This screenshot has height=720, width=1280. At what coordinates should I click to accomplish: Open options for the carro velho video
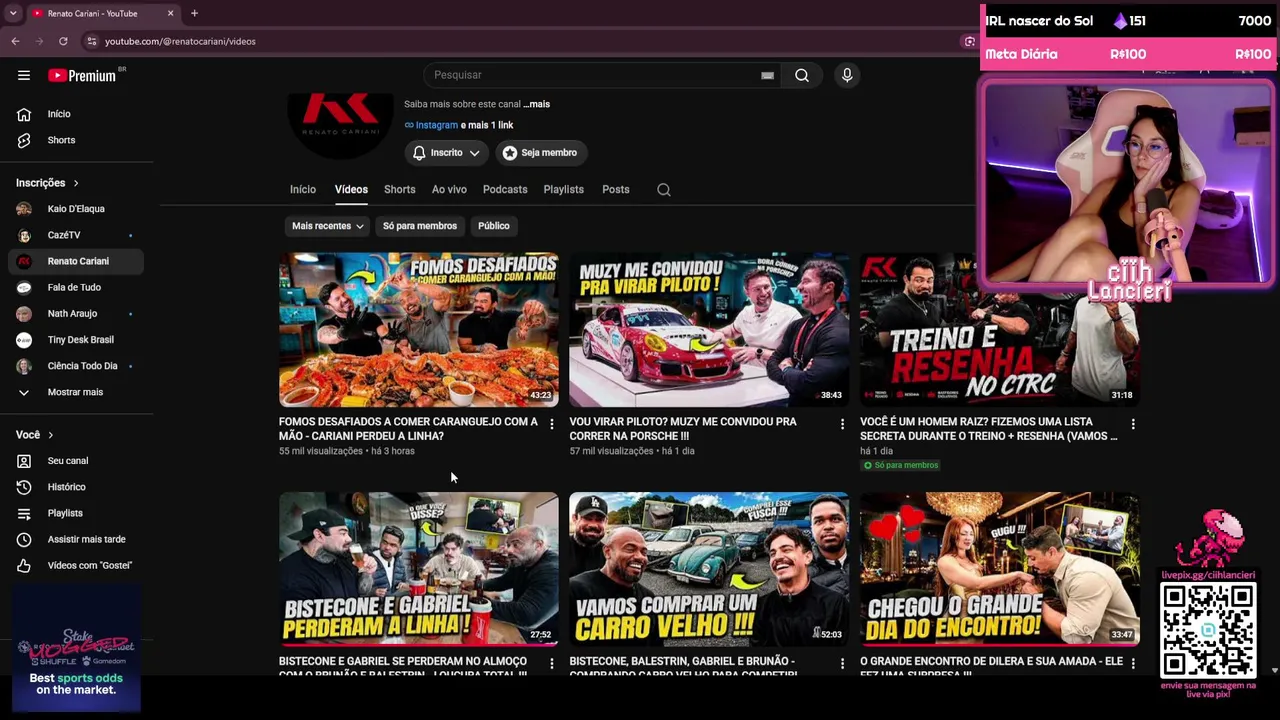click(842, 663)
